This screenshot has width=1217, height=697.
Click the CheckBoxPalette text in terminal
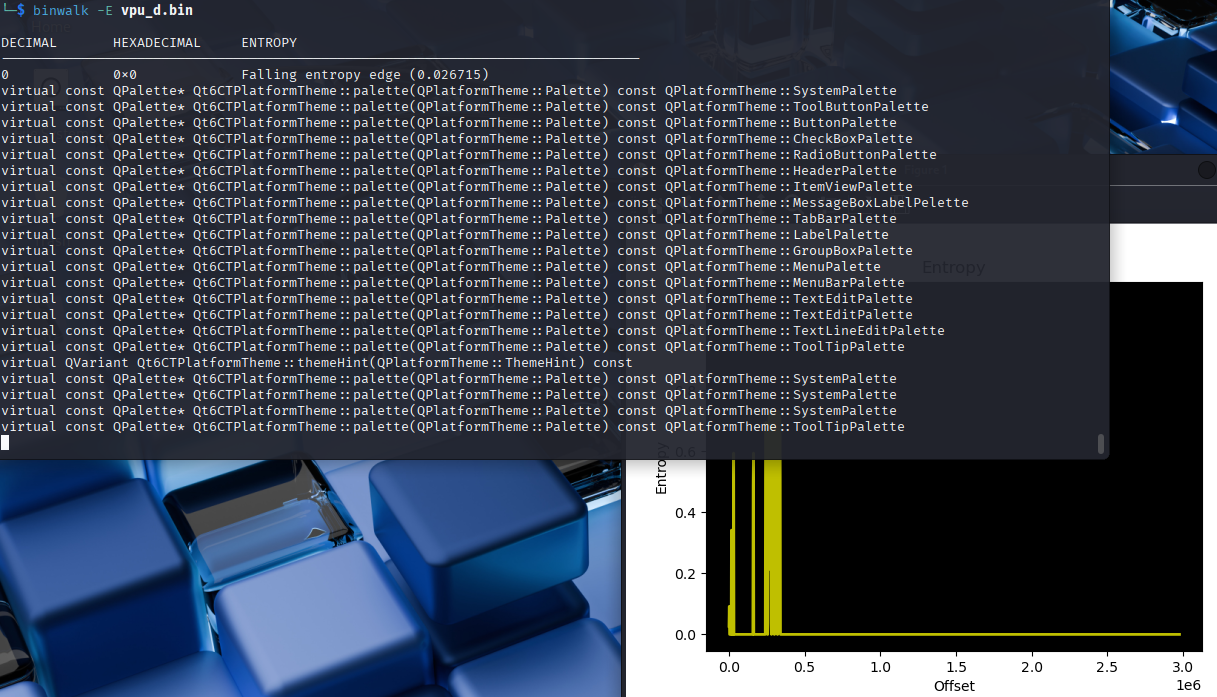(852, 139)
